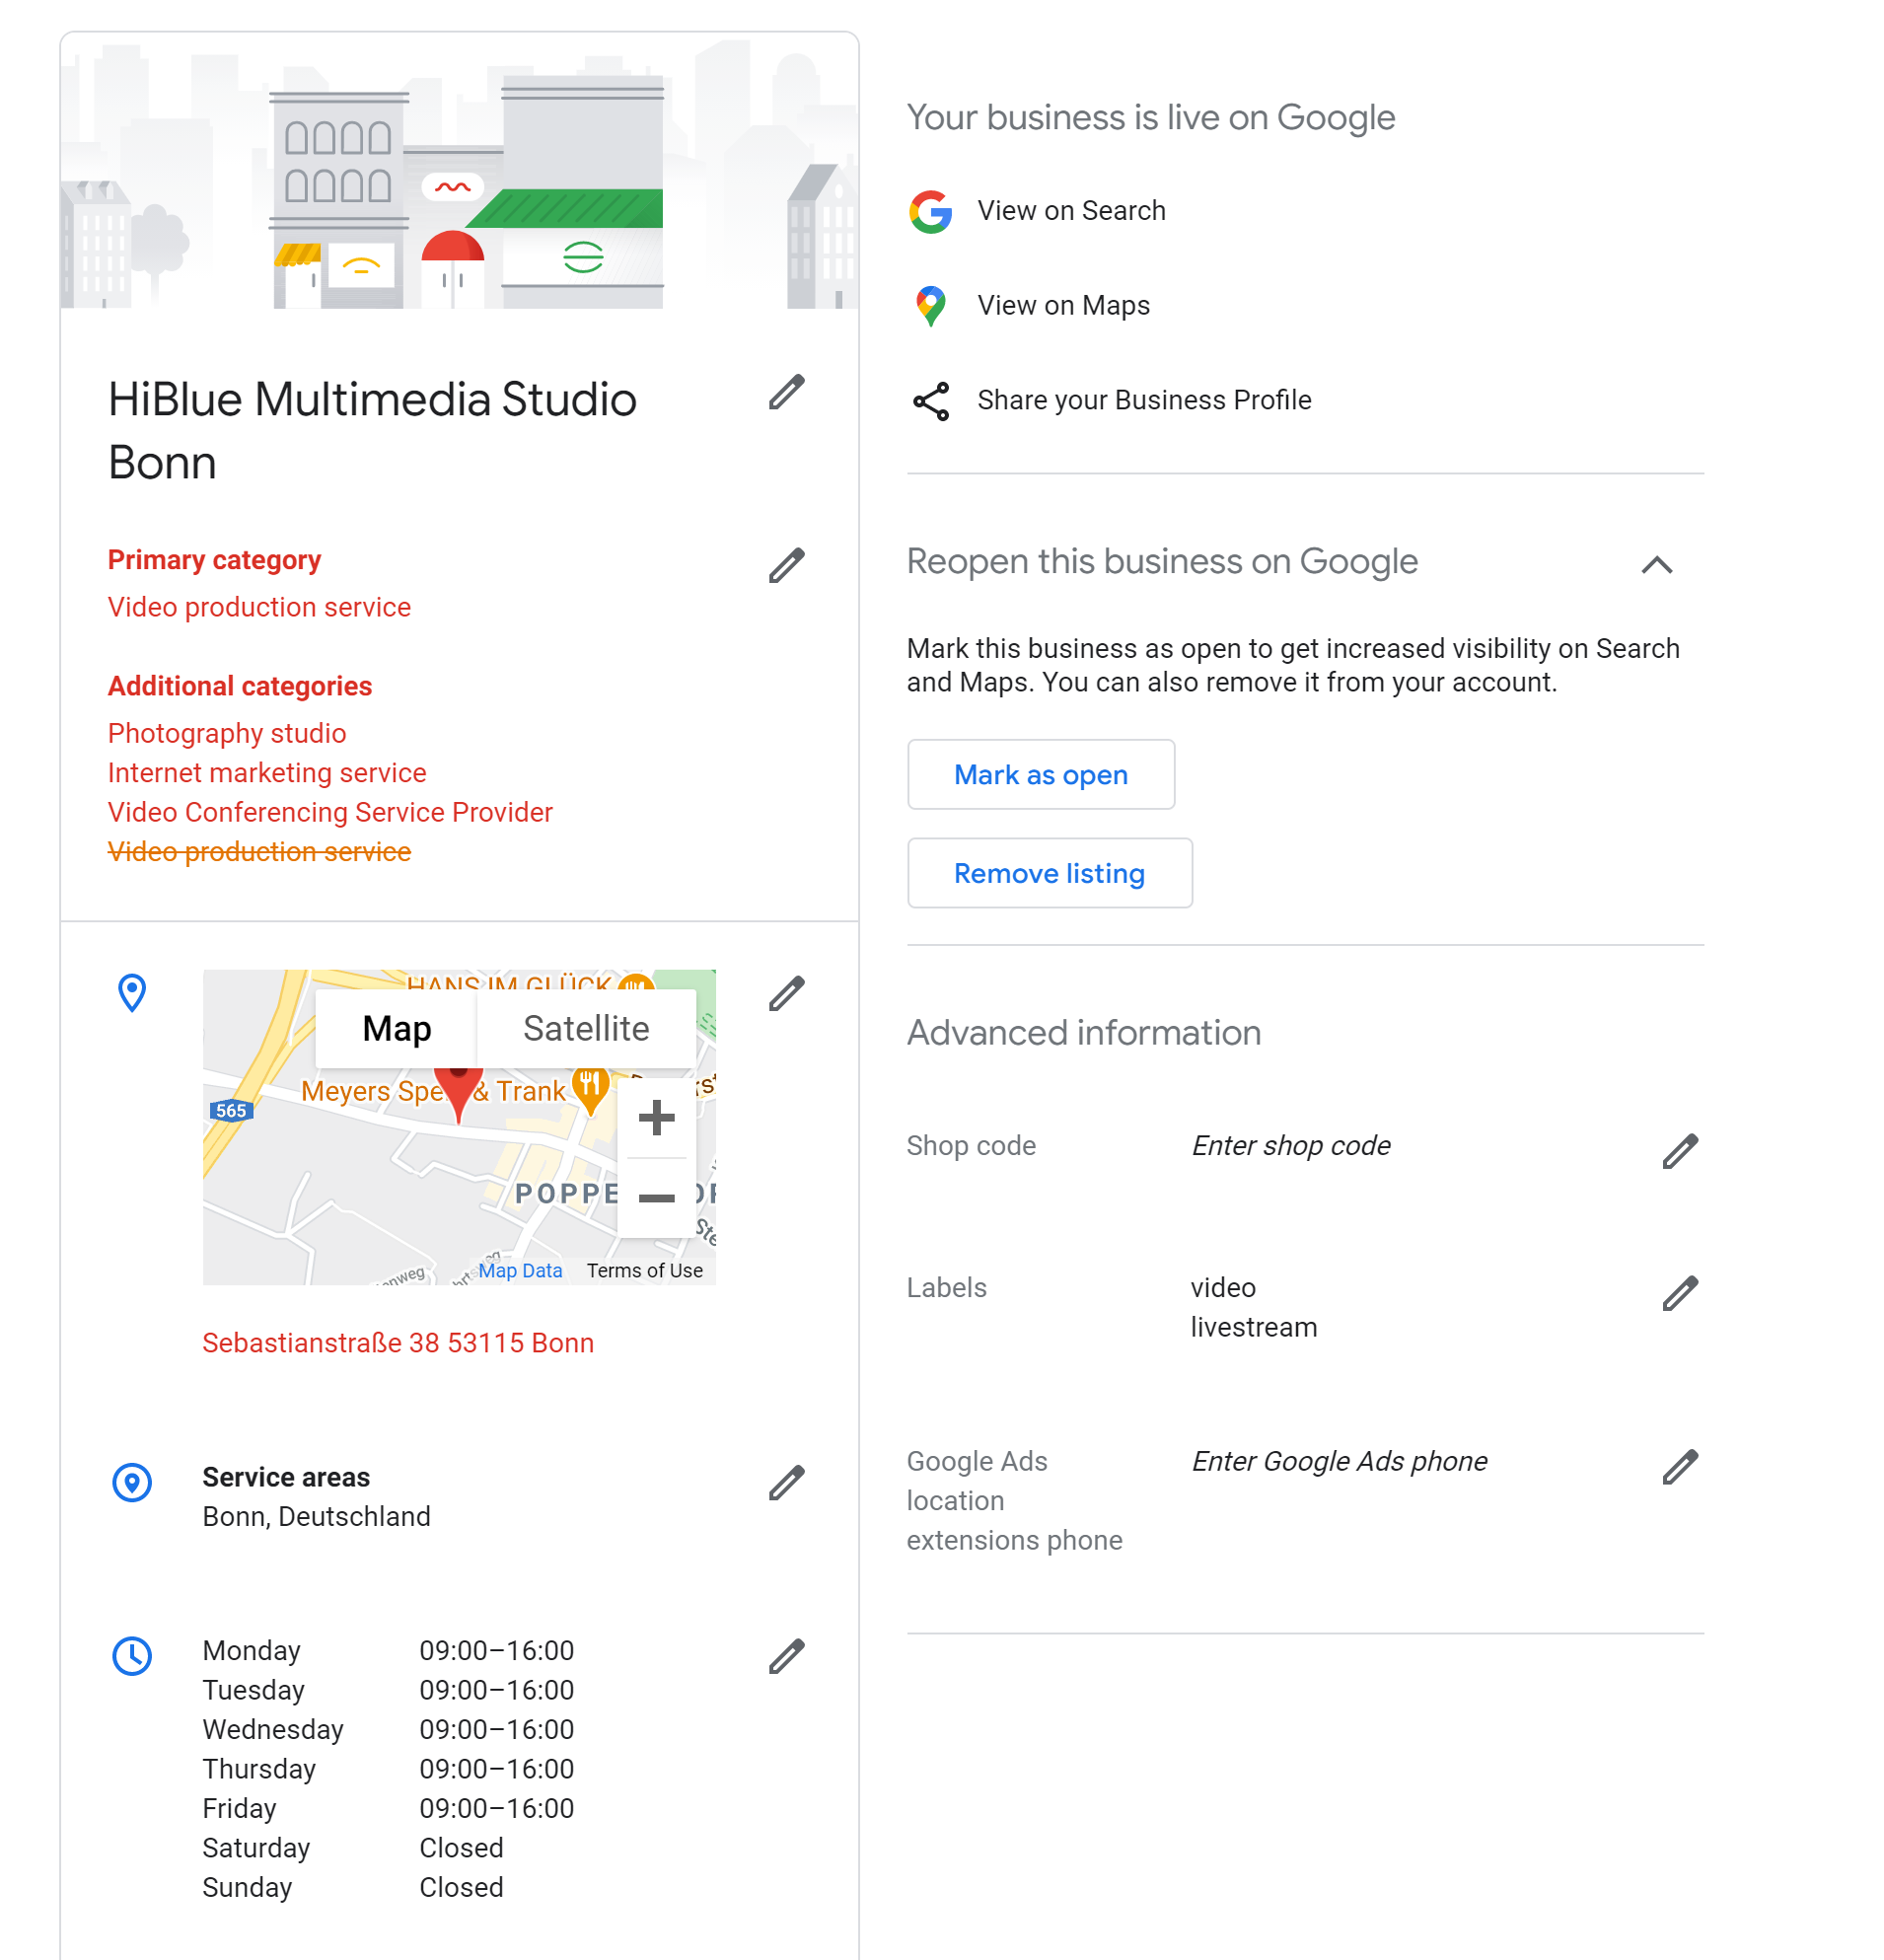
Task: Click the video label
Action: click(x=1223, y=1288)
